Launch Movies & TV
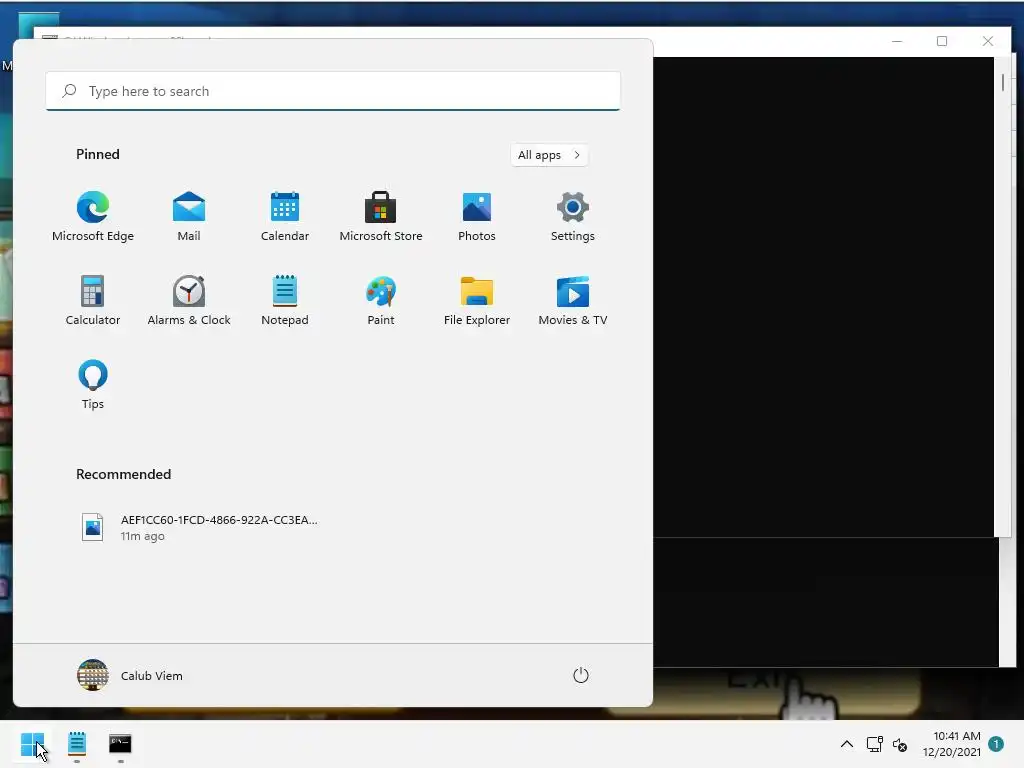This screenshot has height=768, width=1024. click(573, 300)
